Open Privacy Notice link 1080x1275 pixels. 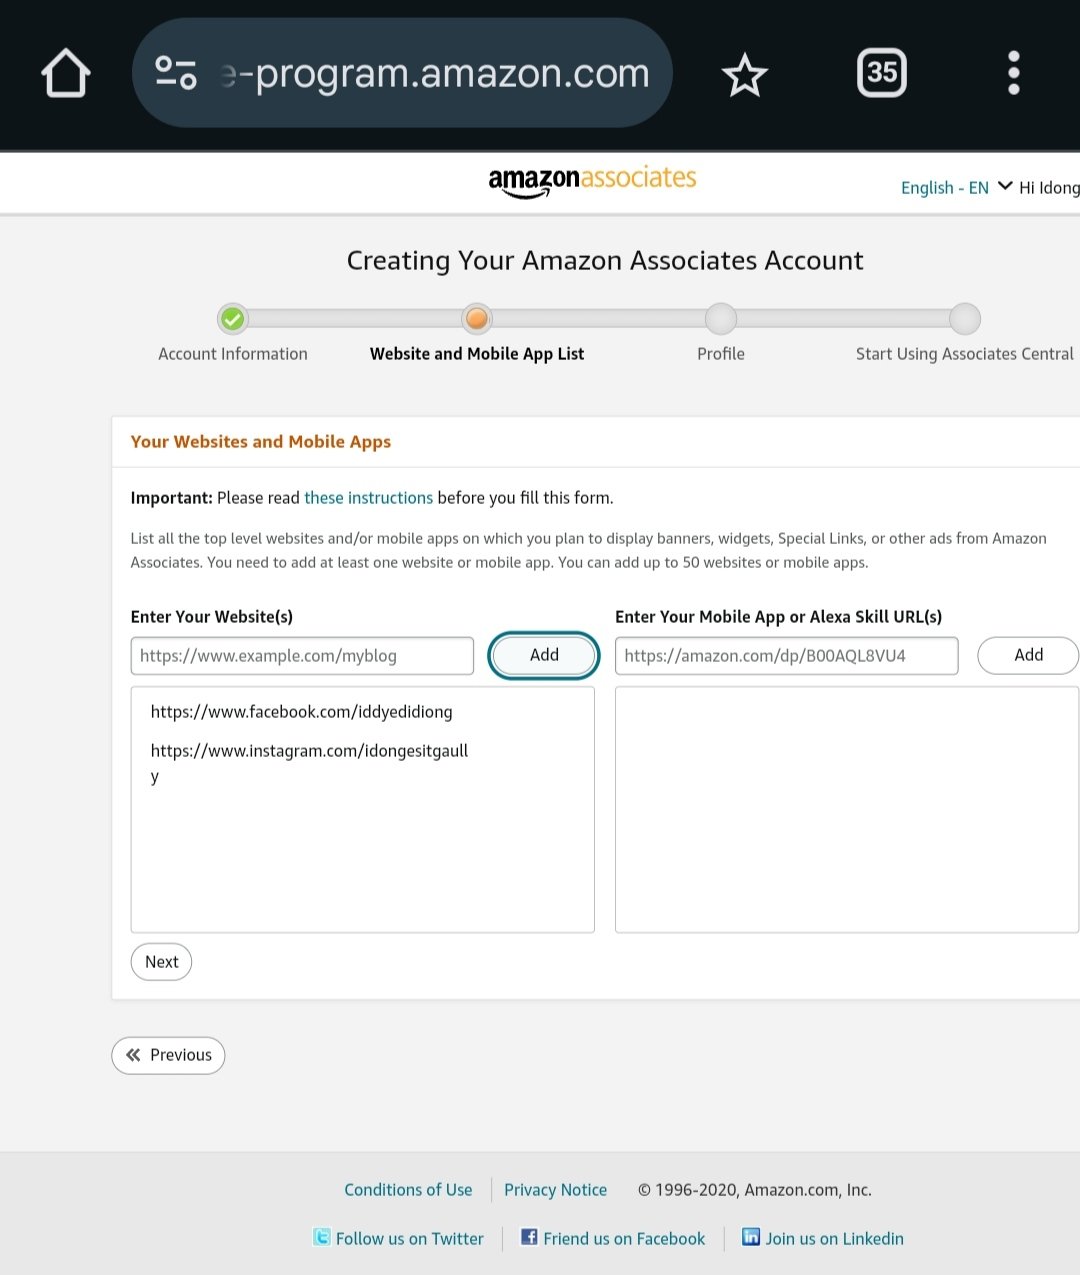coord(555,1190)
